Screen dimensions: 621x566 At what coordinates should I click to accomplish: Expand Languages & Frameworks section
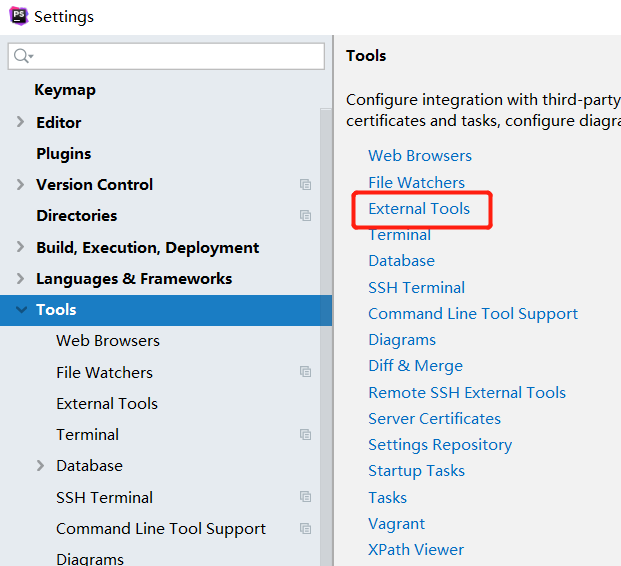pyautogui.click(x=20, y=278)
